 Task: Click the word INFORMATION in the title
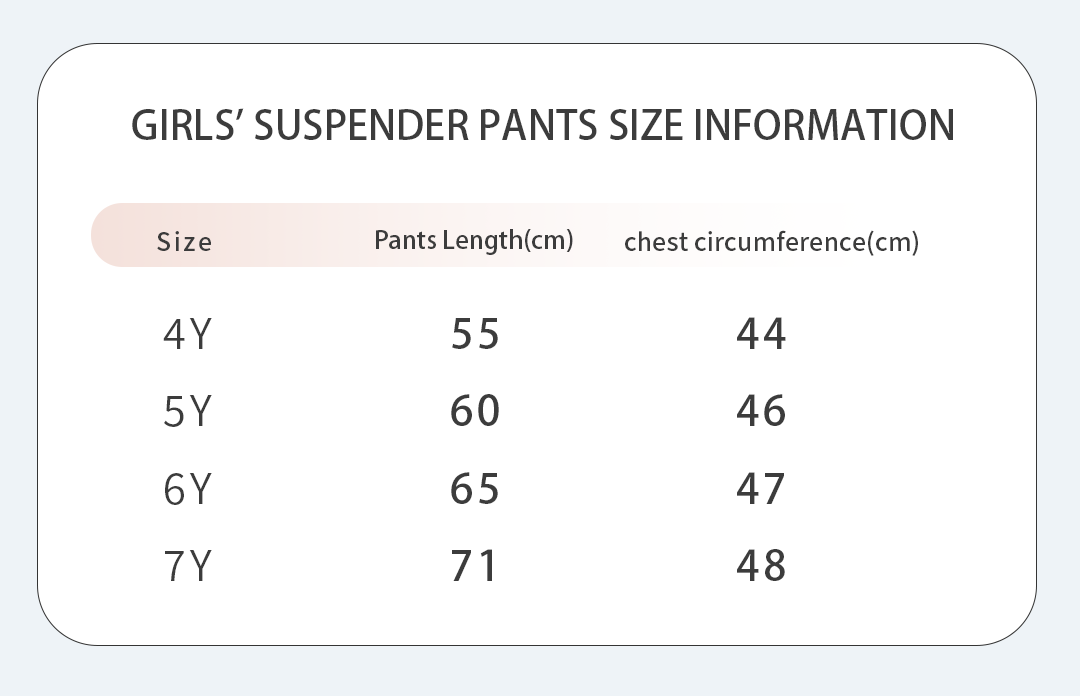[823, 126]
